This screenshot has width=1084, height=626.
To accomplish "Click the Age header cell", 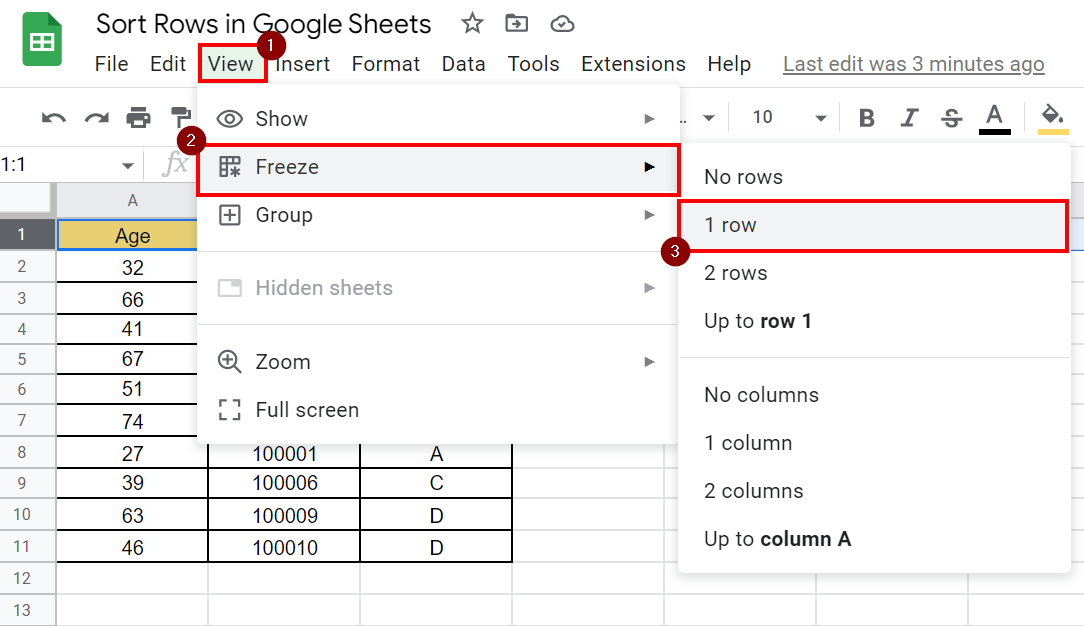I will (x=132, y=235).
